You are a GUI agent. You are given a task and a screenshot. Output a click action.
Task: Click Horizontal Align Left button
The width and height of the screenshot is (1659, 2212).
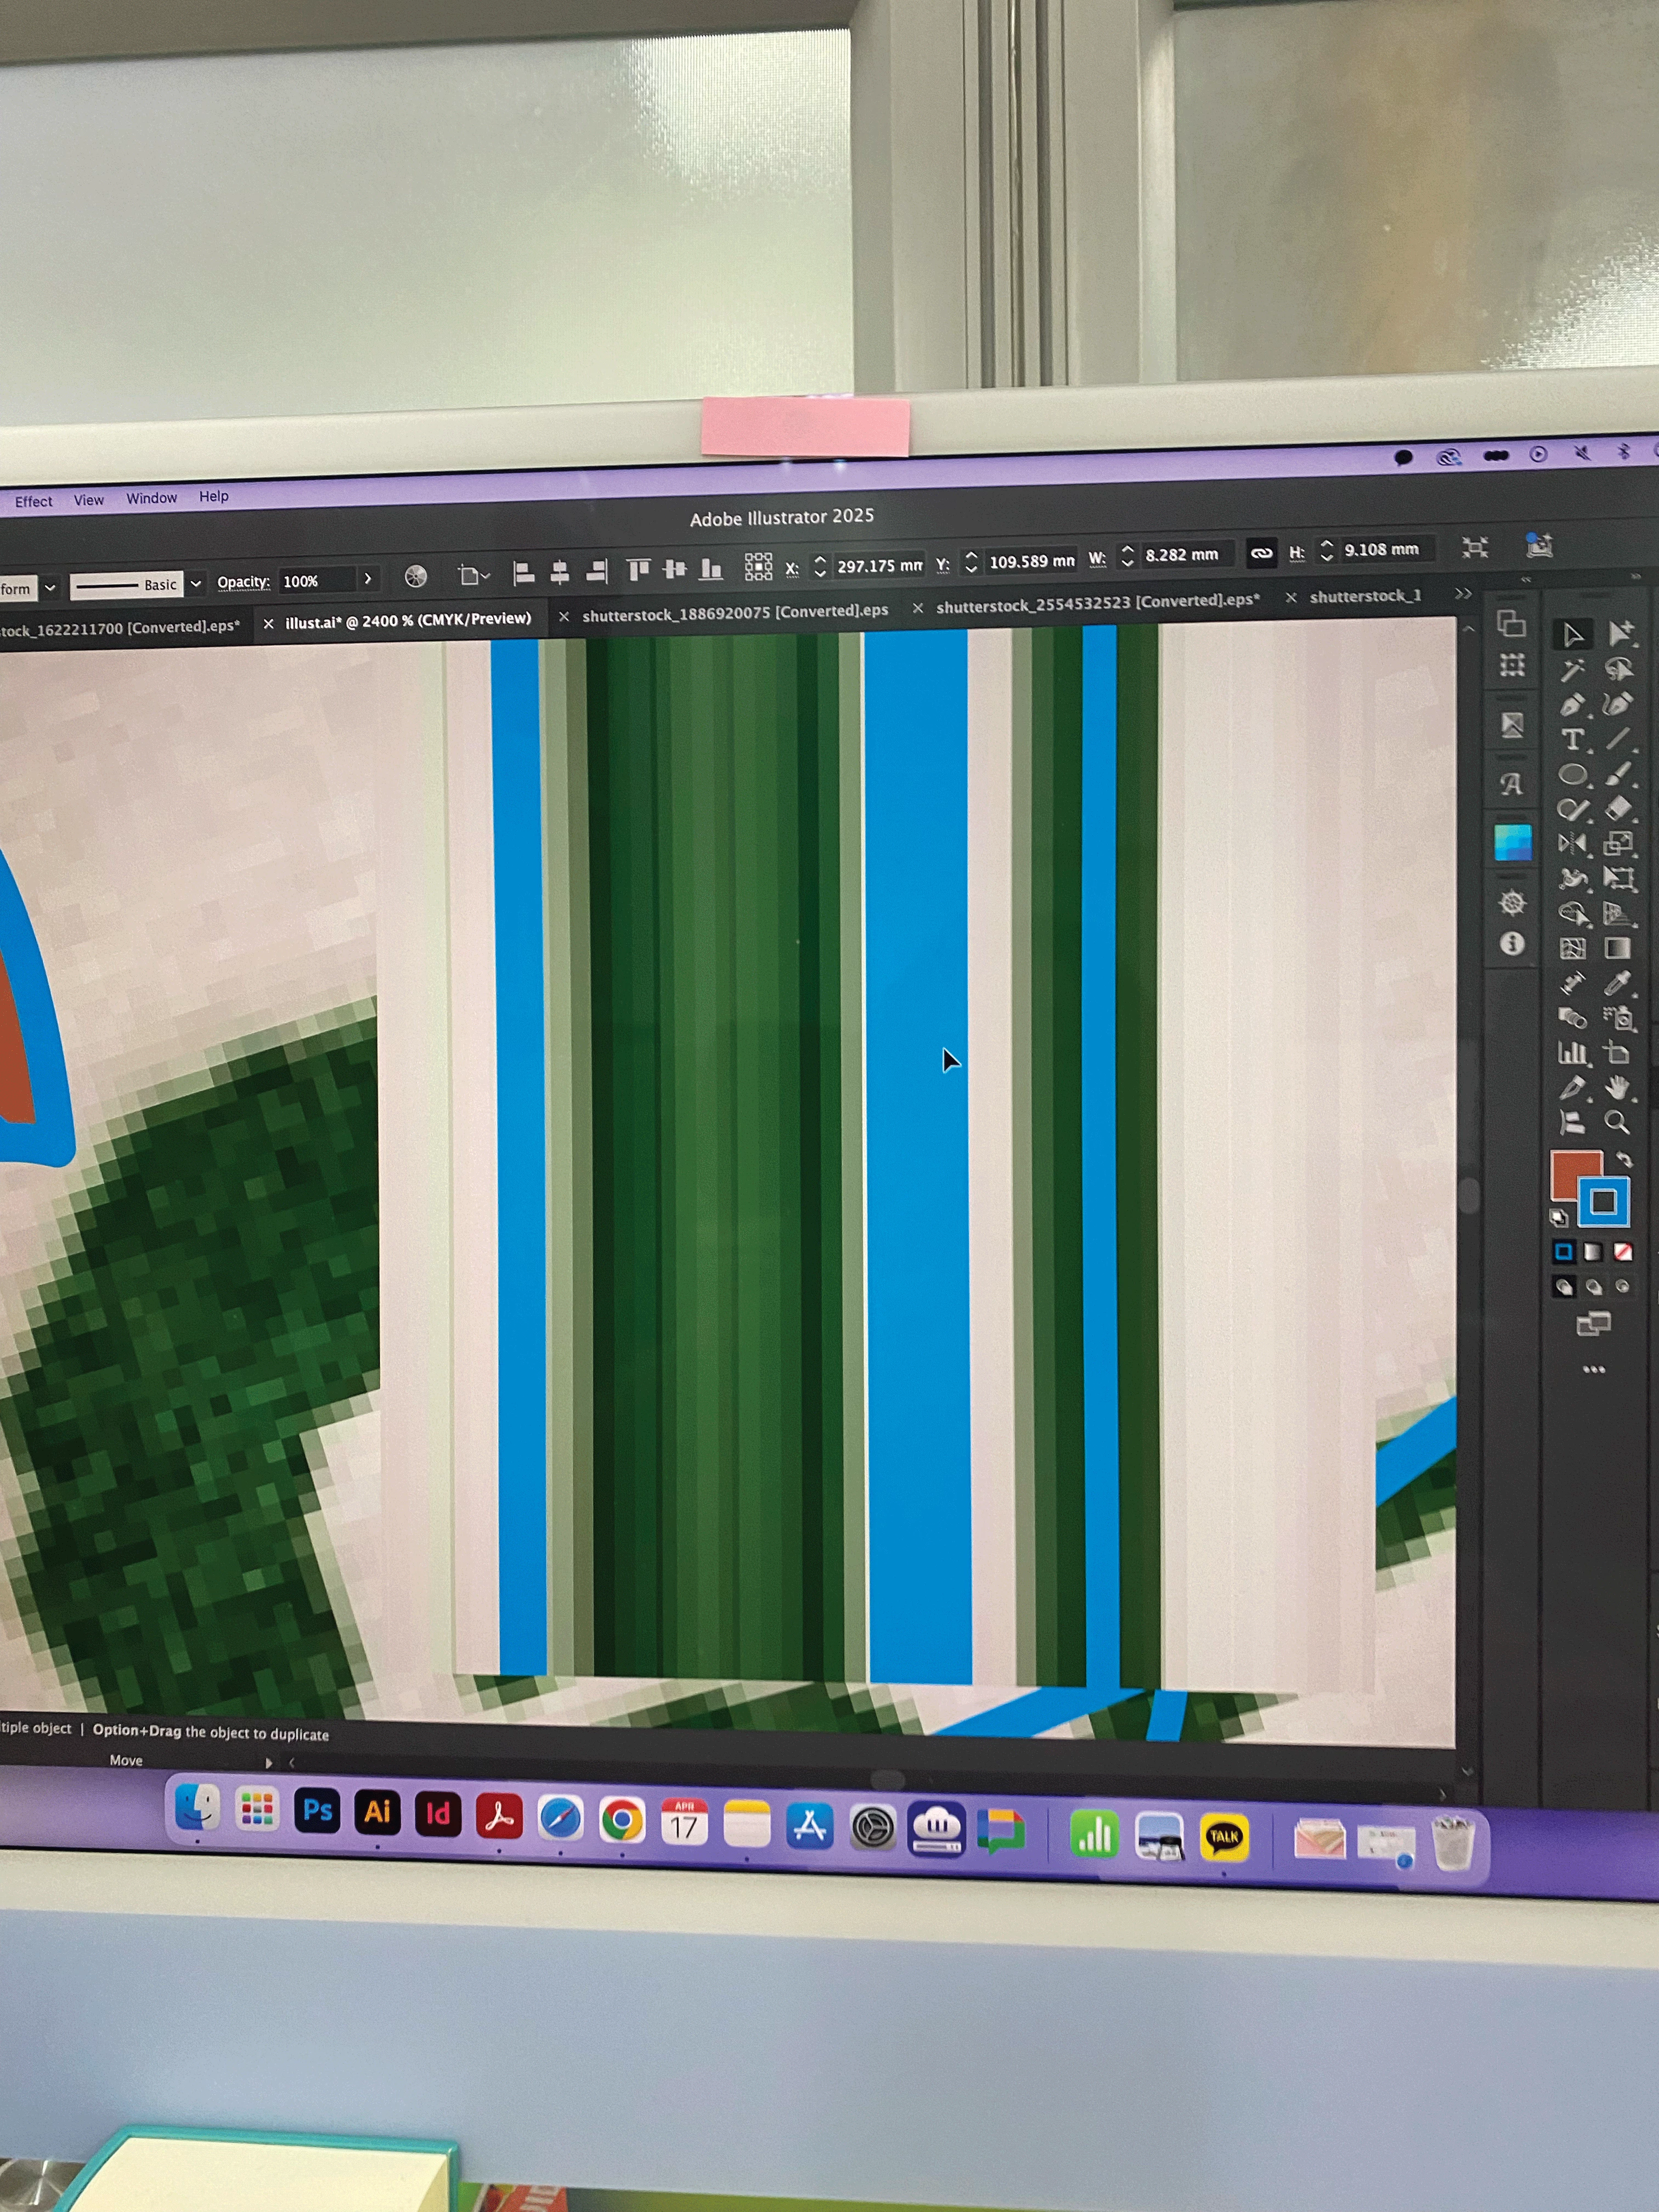coord(523,573)
